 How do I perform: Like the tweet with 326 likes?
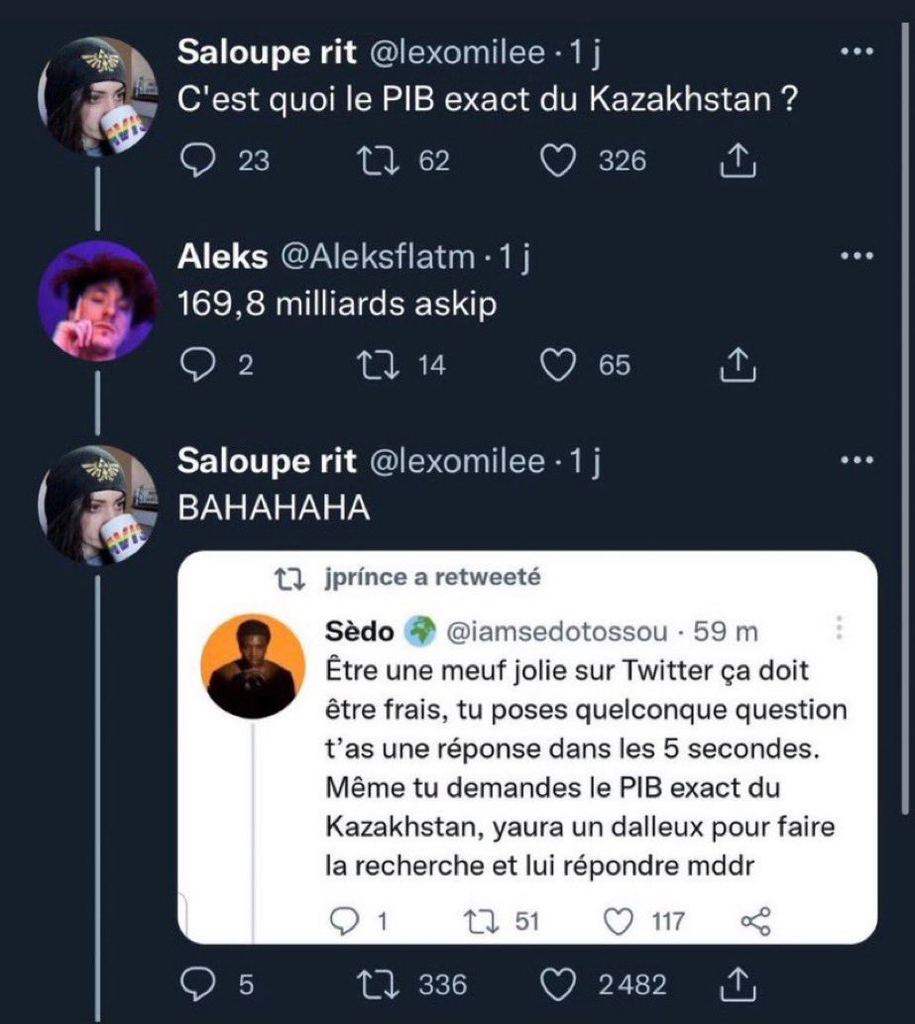tap(556, 161)
